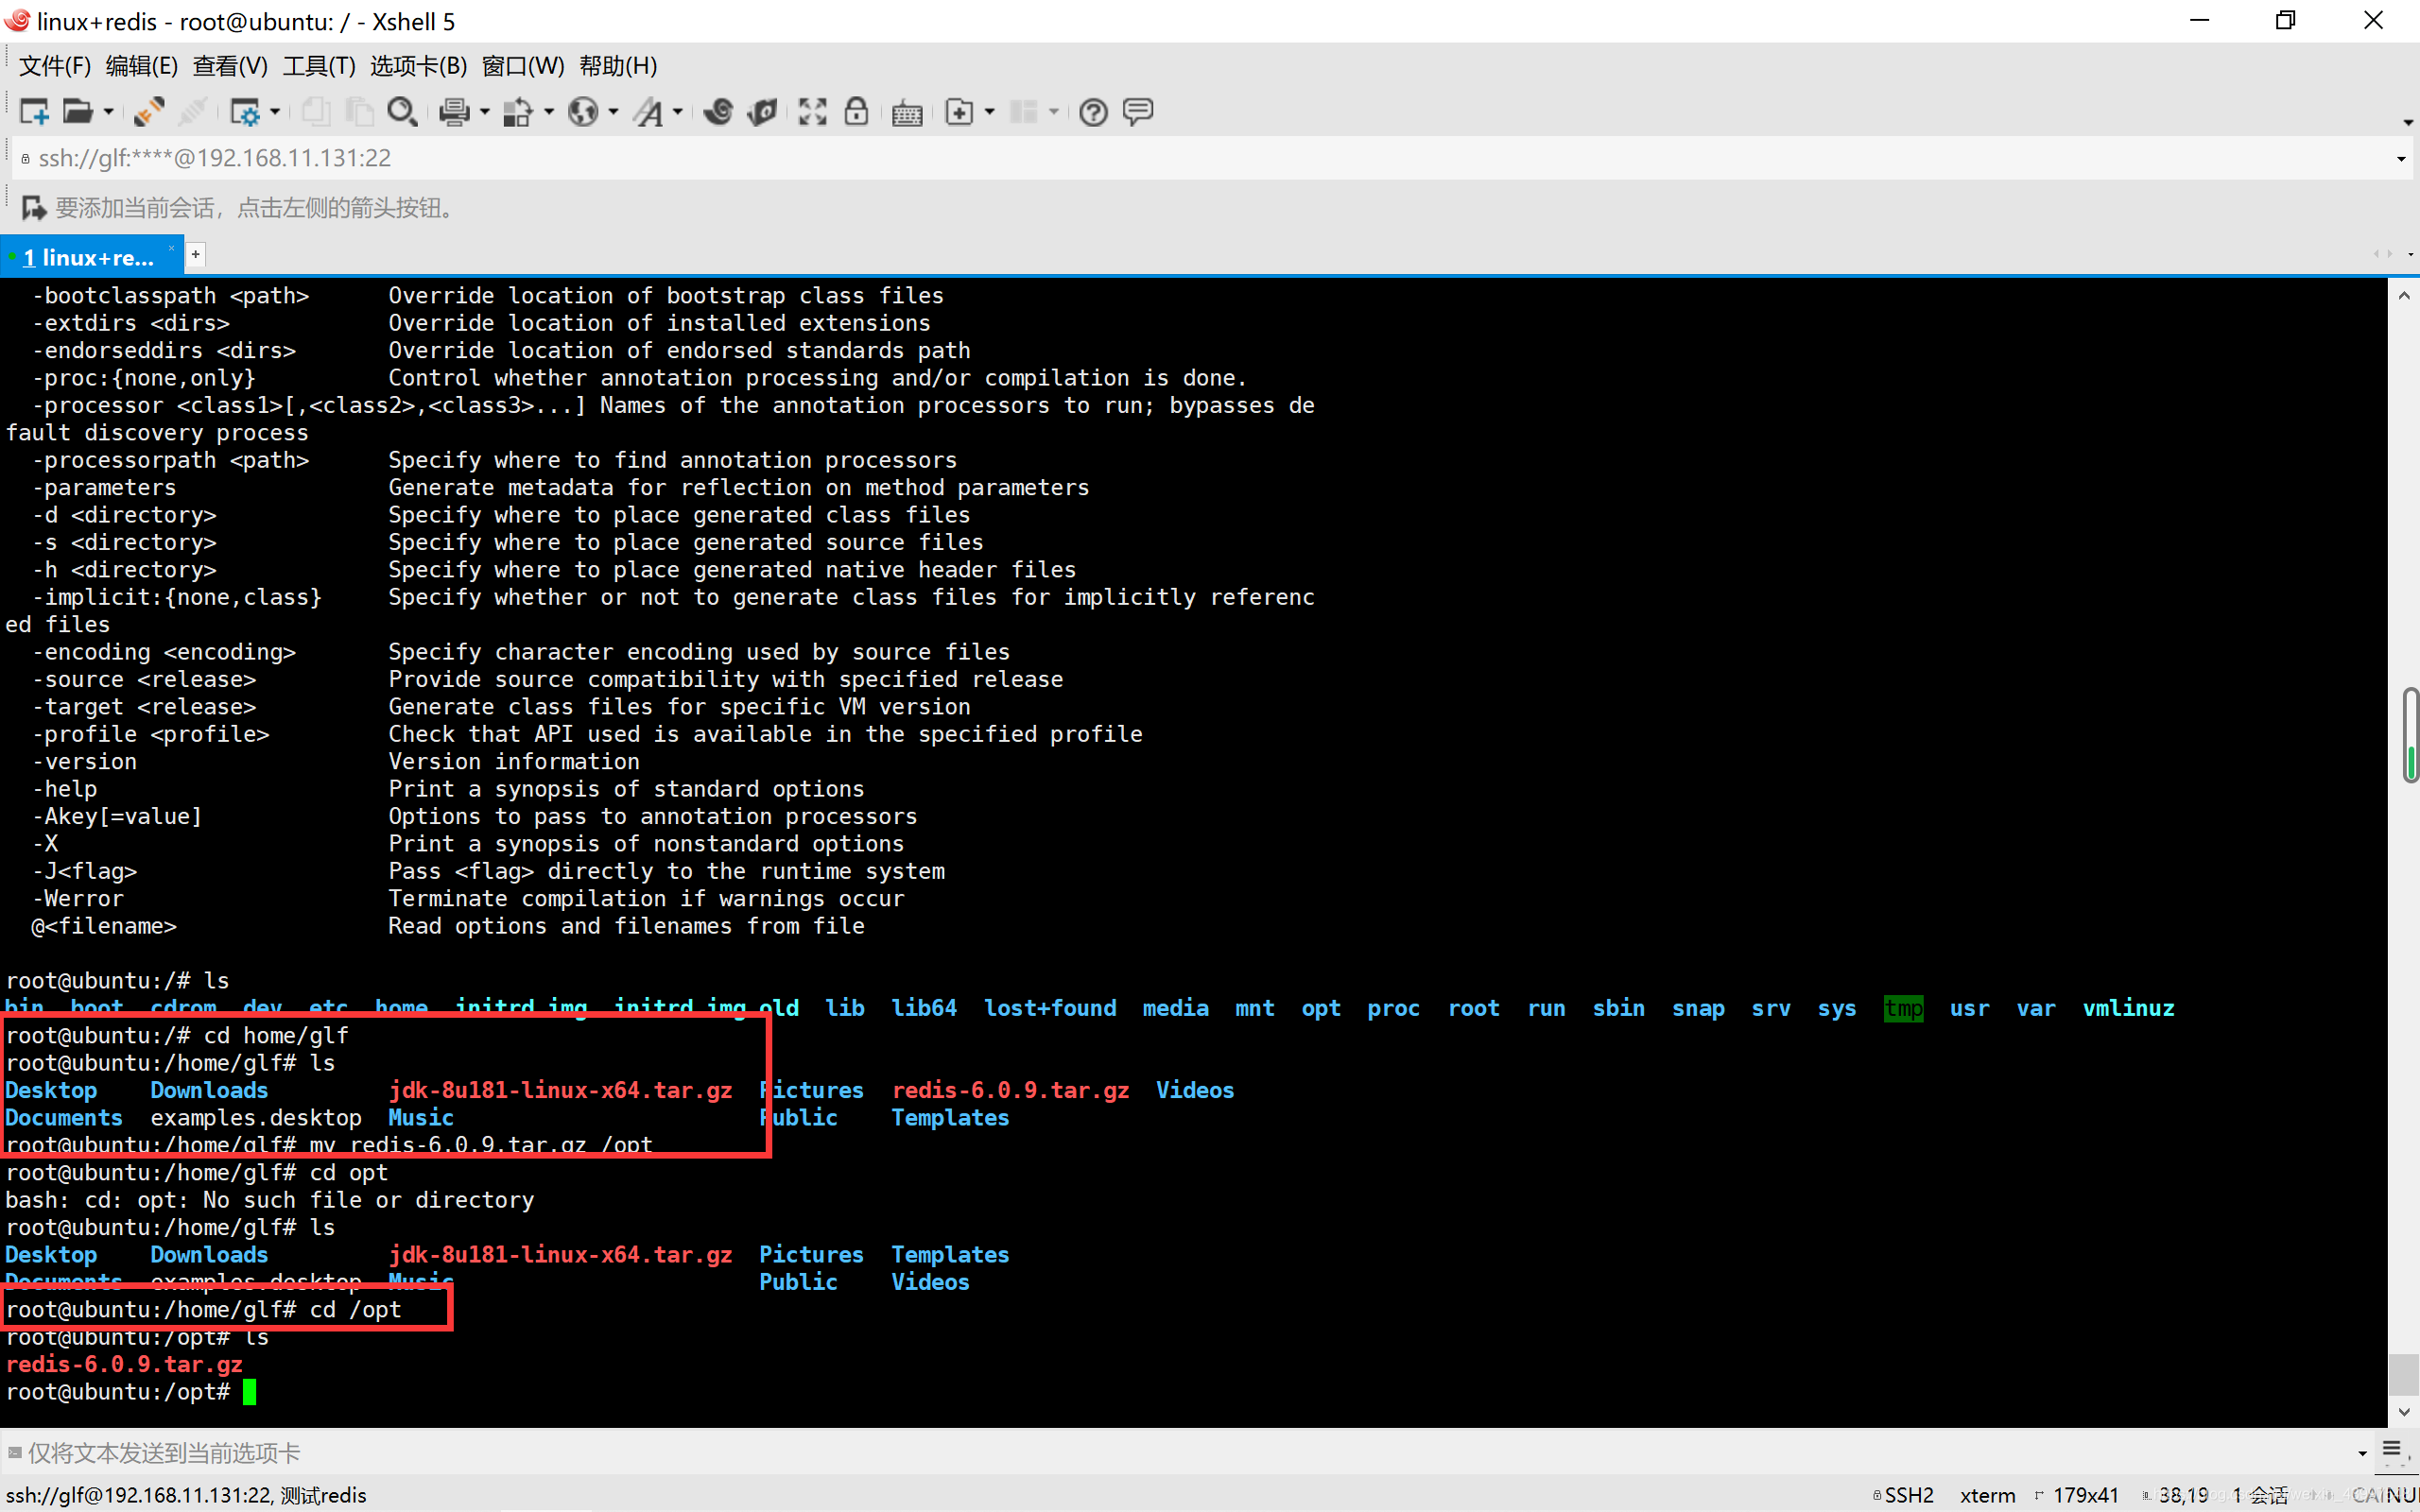Open the 帮助(H) menu
Image resolution: width=2420 pixels, height=1512 pixels.
[x=618, y=66]
